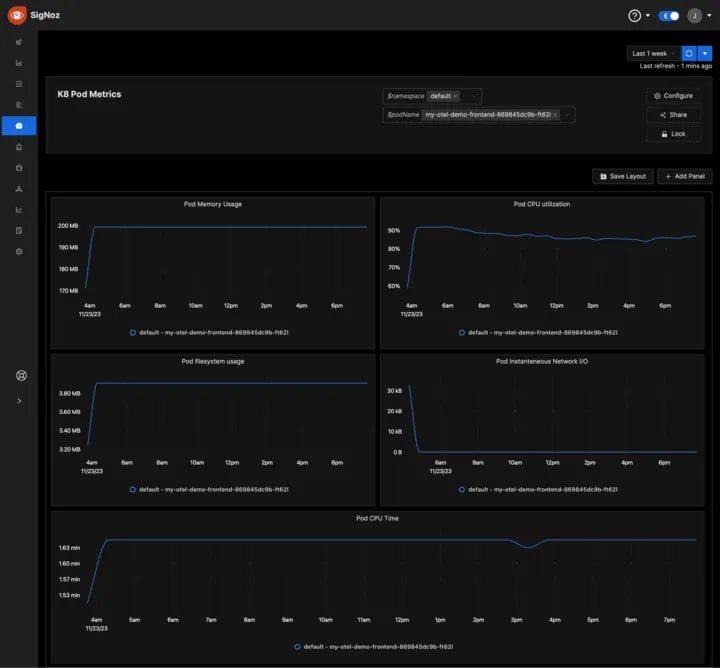Click the 90% axis label in CPU utilization chart
Image resolution: width=720 pixels, height=668 pixels.
(x=394, y=230)
